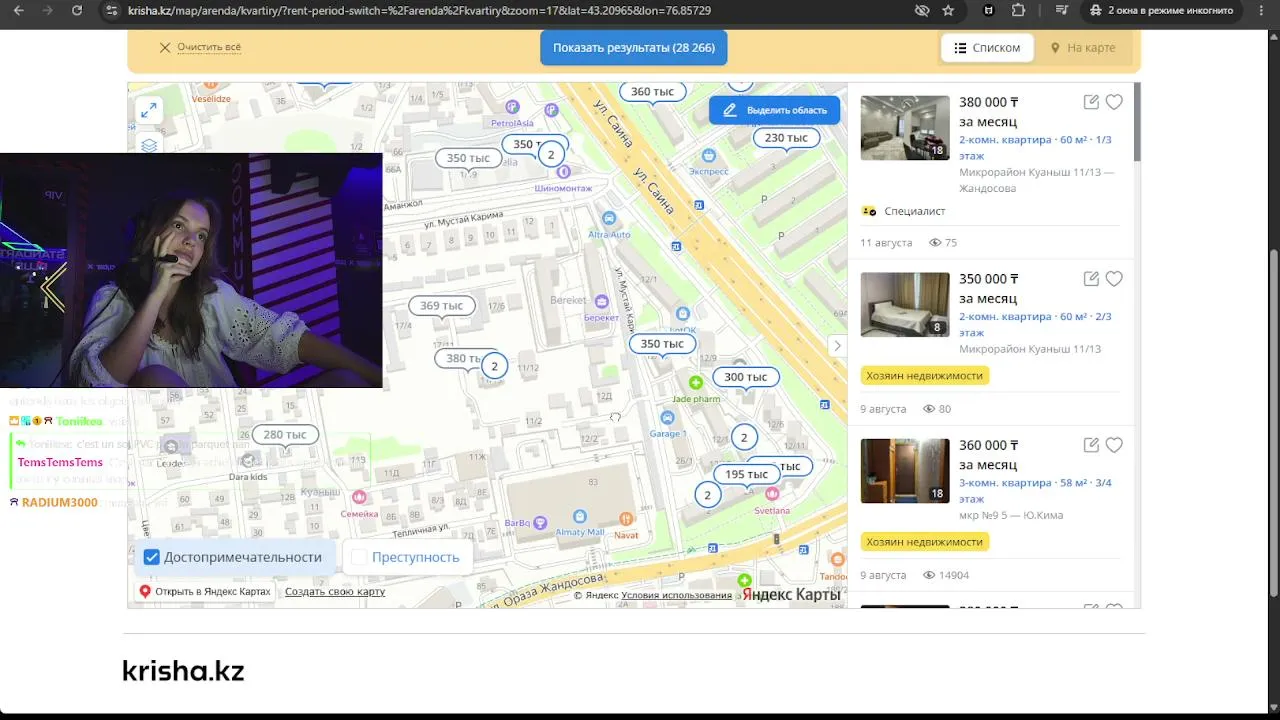Click the Микрорайон Куаныш 11/13 address of the 350 000 ₸ listing
The width and height of the screenshot is (1280, 720).
[x=1030, y=349]
